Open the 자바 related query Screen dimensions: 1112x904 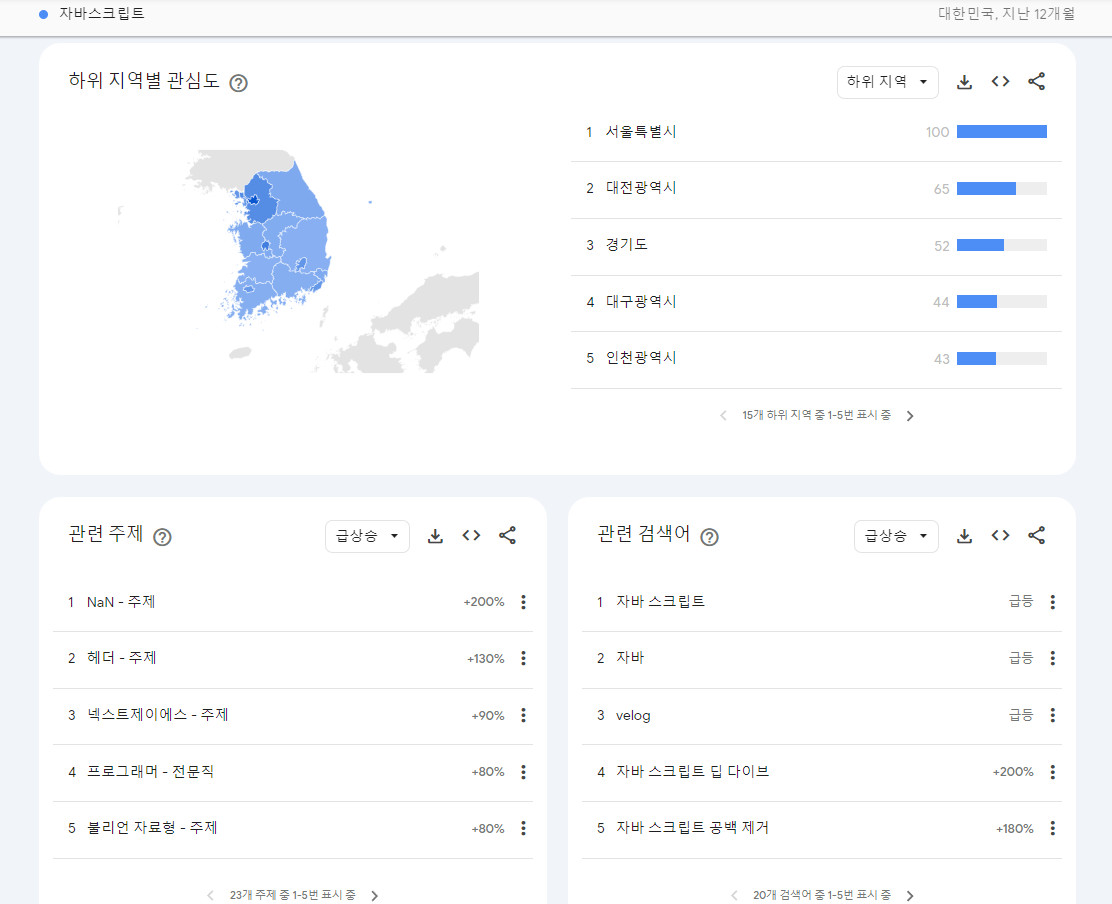pos(630,658)
